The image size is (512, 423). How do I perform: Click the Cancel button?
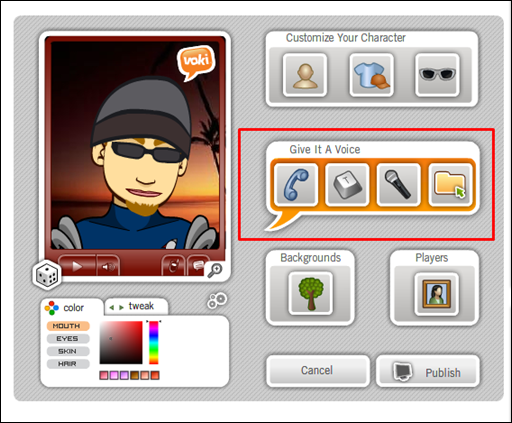coord(318,370)
